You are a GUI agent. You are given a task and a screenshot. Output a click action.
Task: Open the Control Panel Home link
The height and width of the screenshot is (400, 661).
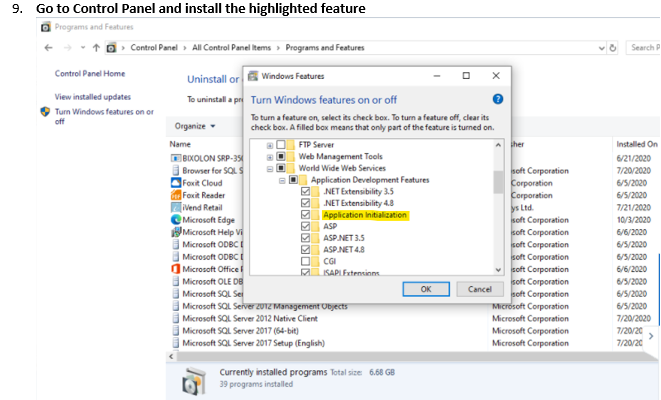[90, 73]
